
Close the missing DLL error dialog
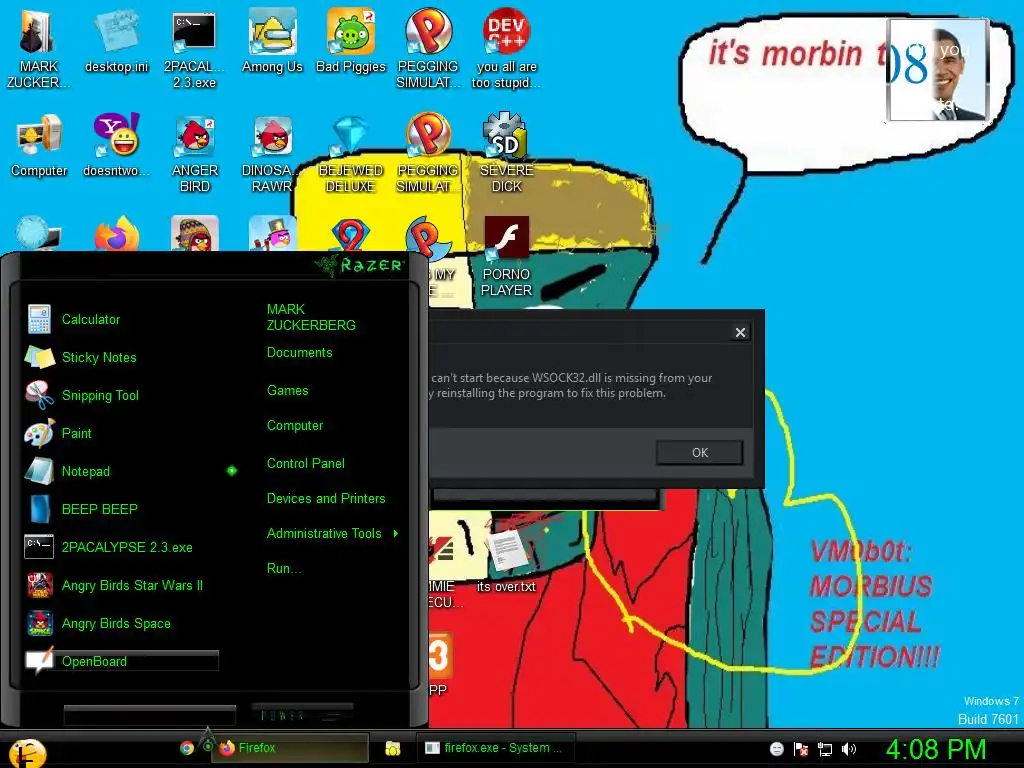point(740,332)
